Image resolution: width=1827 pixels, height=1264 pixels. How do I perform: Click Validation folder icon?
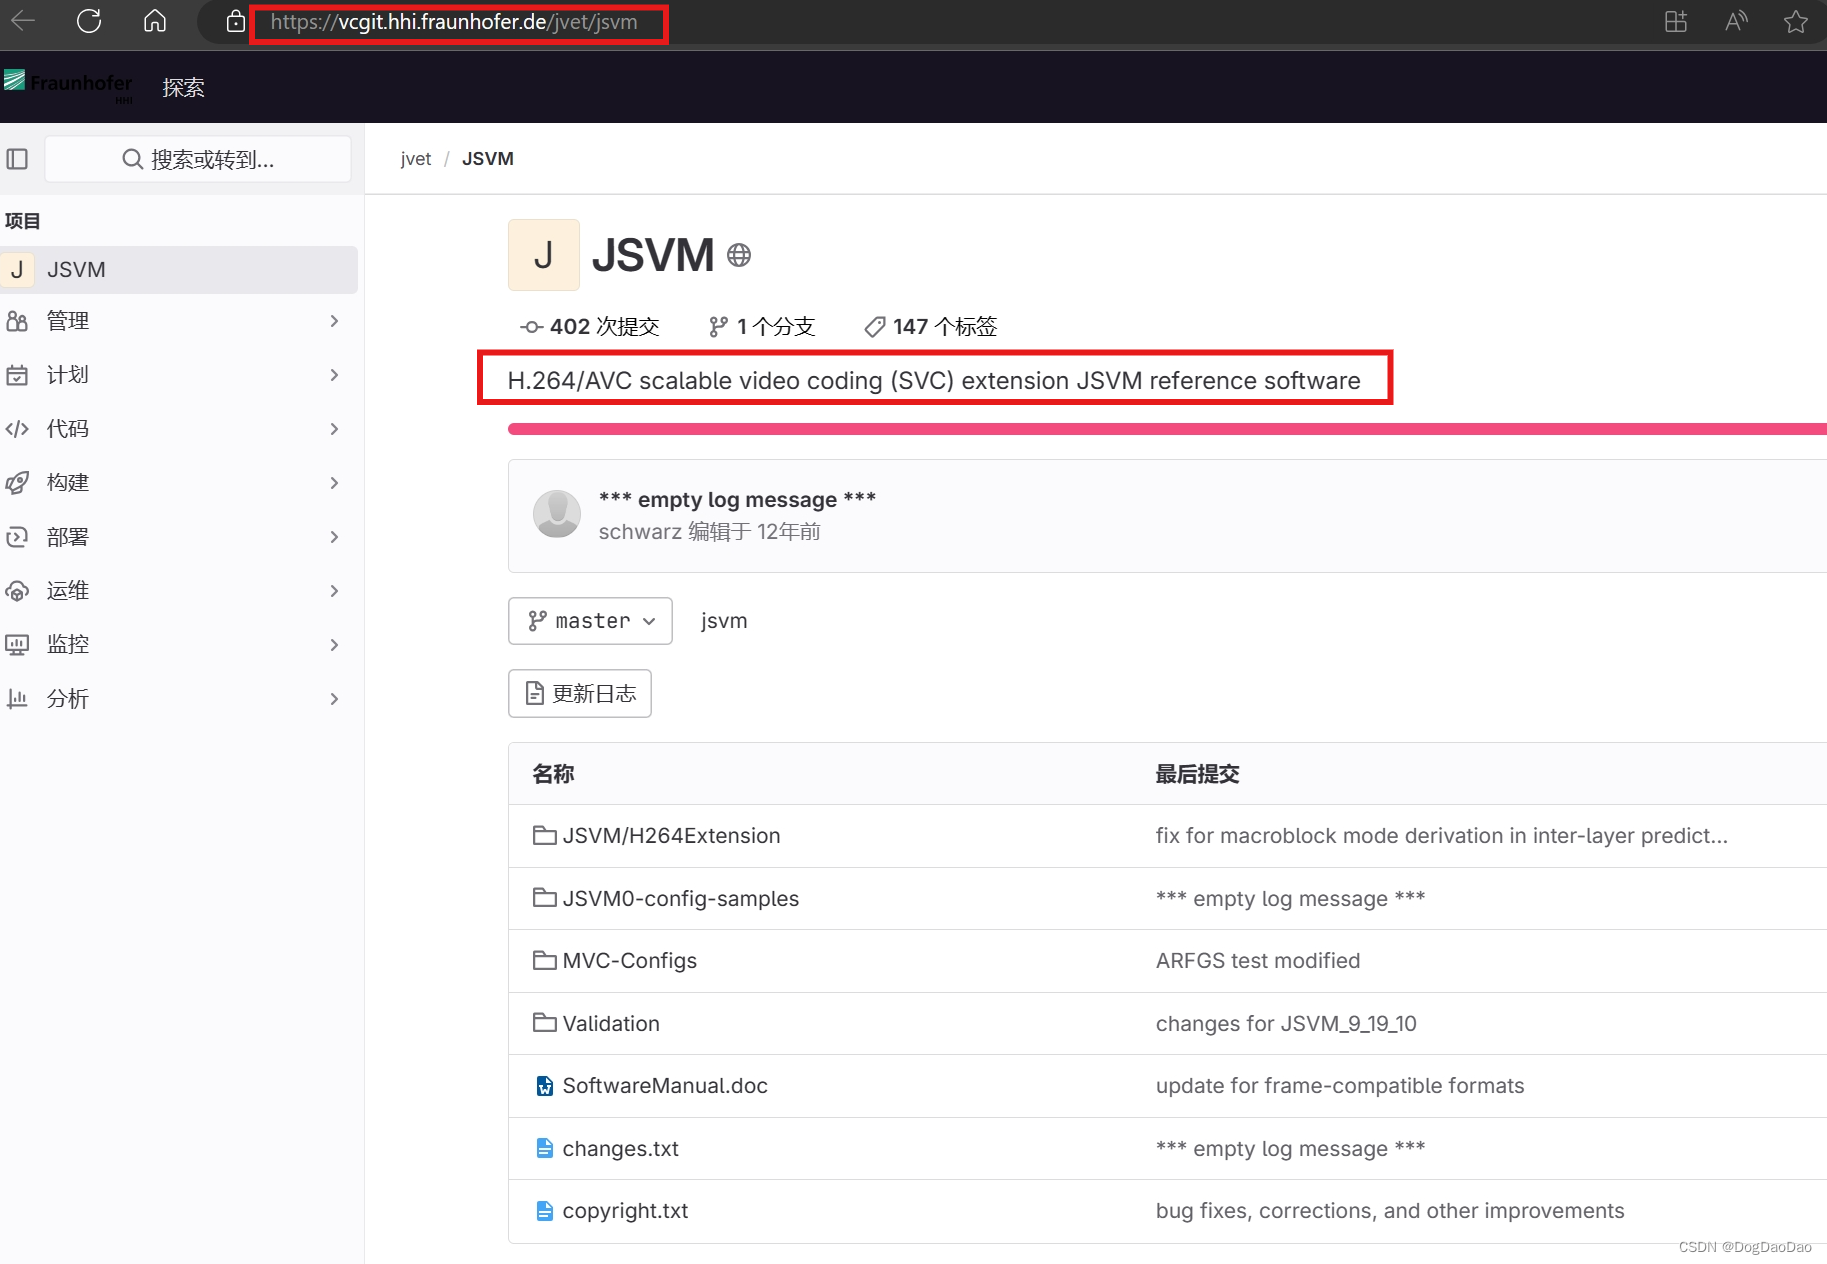pos(545,1023)
